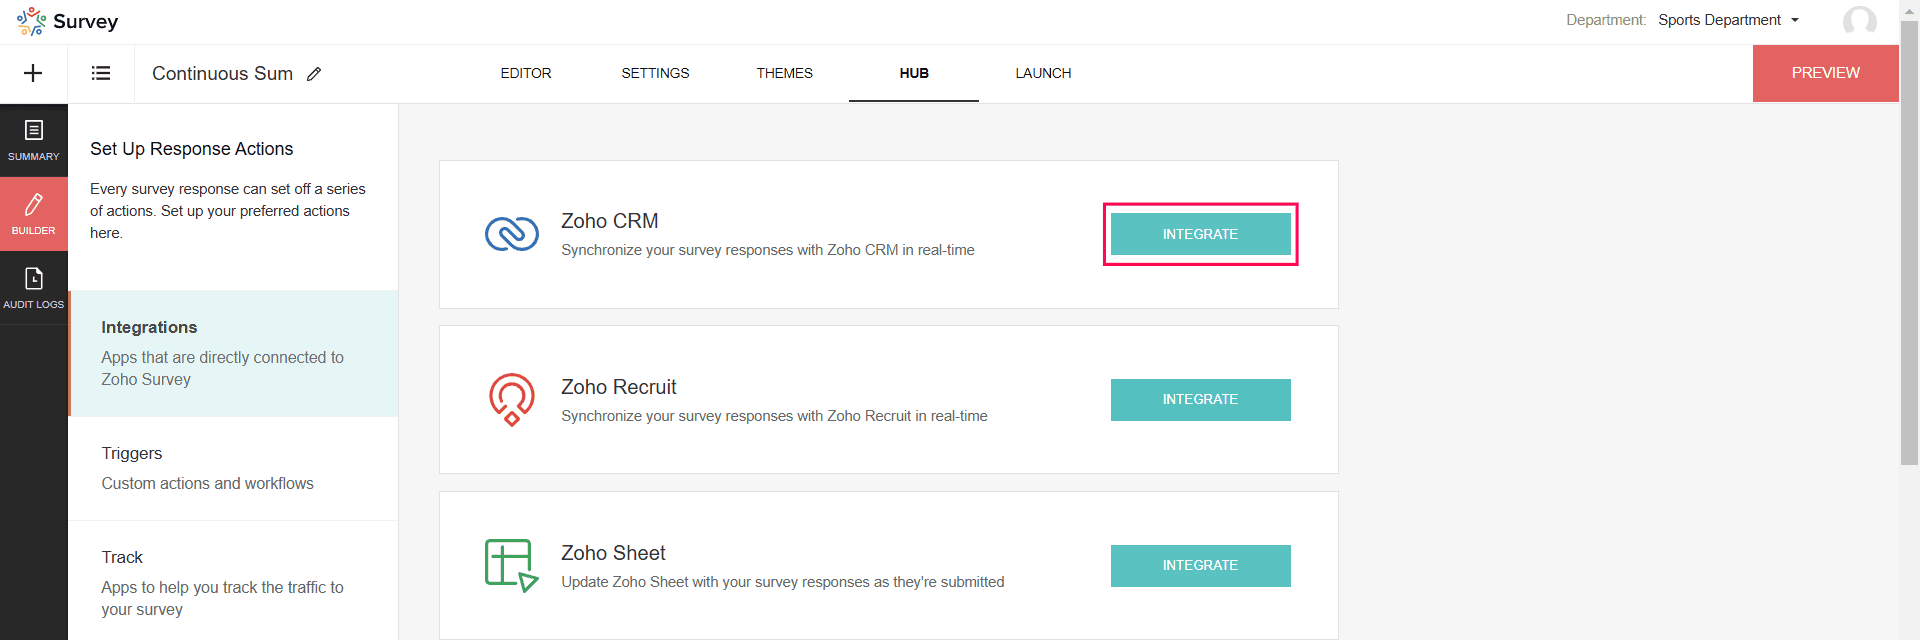Image resolution: width=1920 pixels, height=640 pixels.
Task: Click the Continuous Sum survey title
Action: 222,74
